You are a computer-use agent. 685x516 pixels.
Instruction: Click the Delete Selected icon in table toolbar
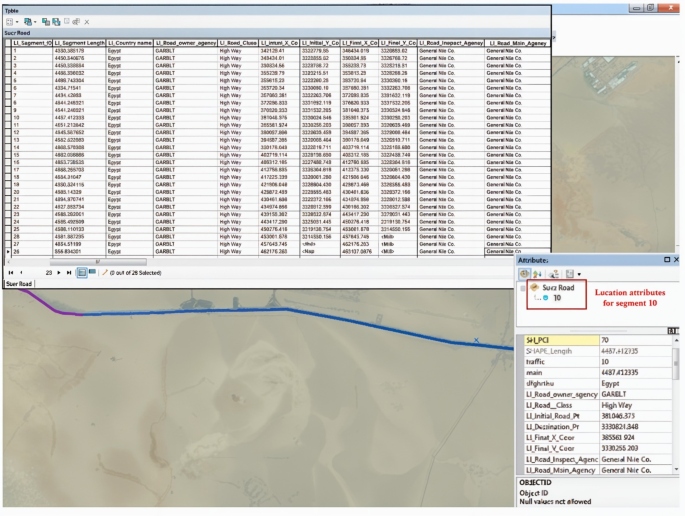coord(86,21)
